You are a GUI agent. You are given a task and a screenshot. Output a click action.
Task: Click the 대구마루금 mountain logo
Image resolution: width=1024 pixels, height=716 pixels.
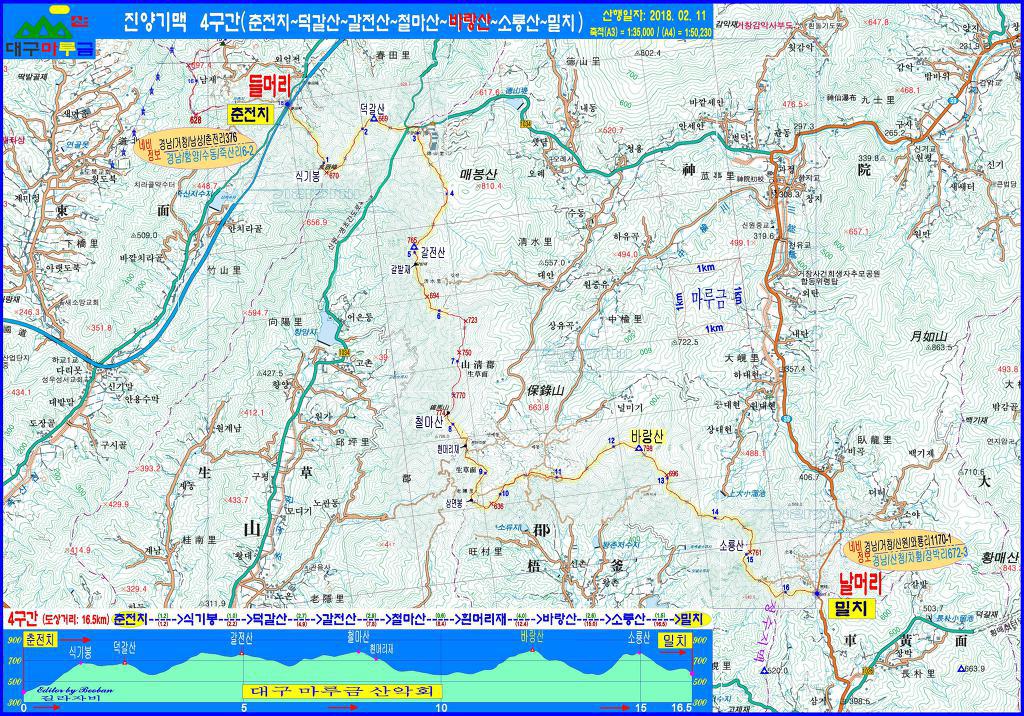point(50,31)
